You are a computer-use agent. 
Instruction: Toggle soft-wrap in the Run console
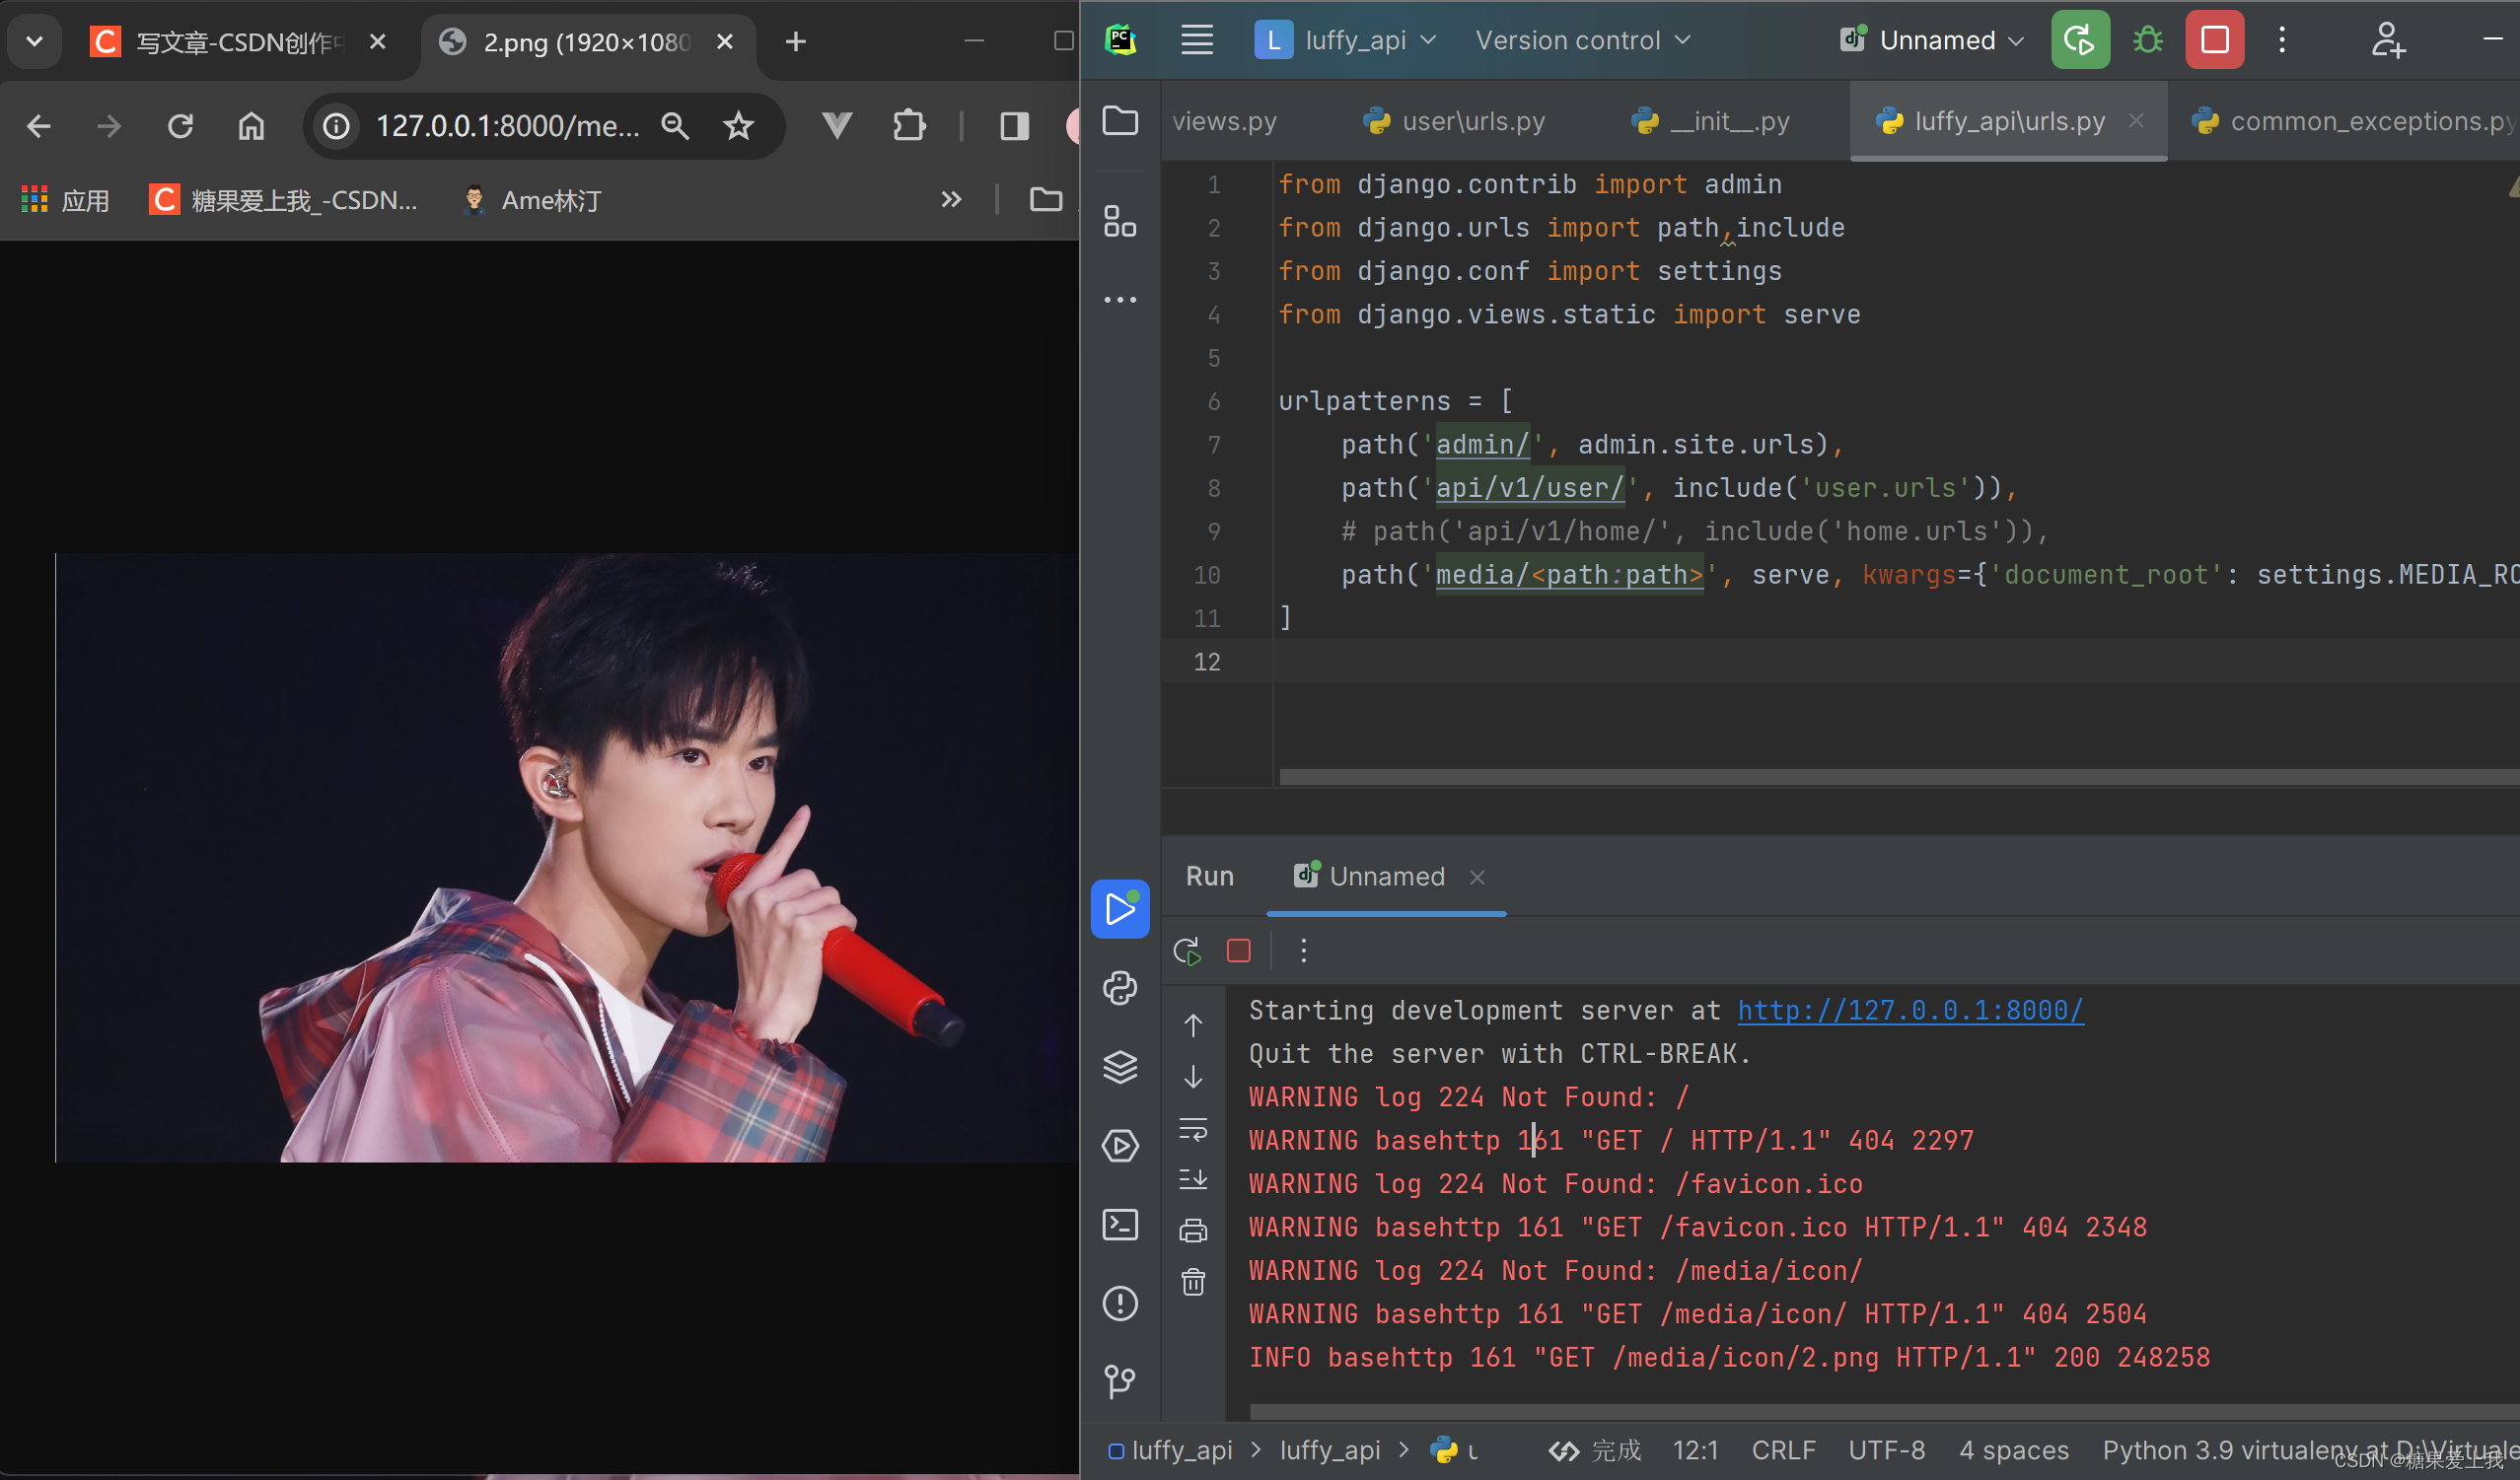click(x=1193, y=1129)
